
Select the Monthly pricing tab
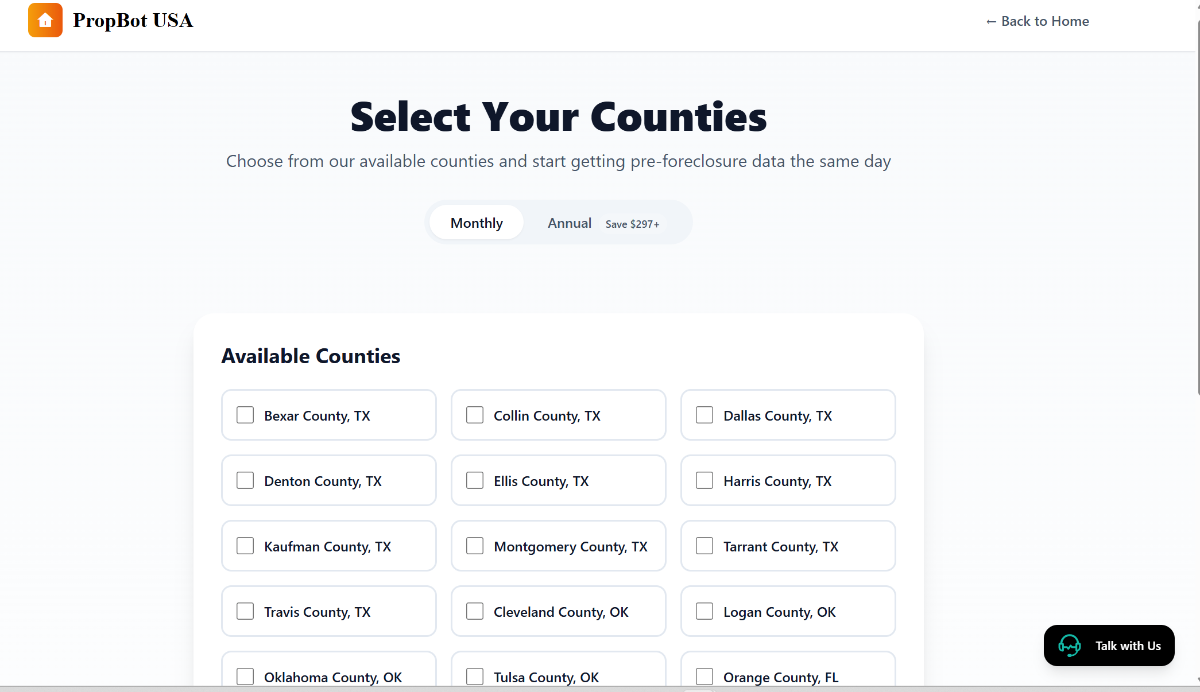[x=476, y=222]
